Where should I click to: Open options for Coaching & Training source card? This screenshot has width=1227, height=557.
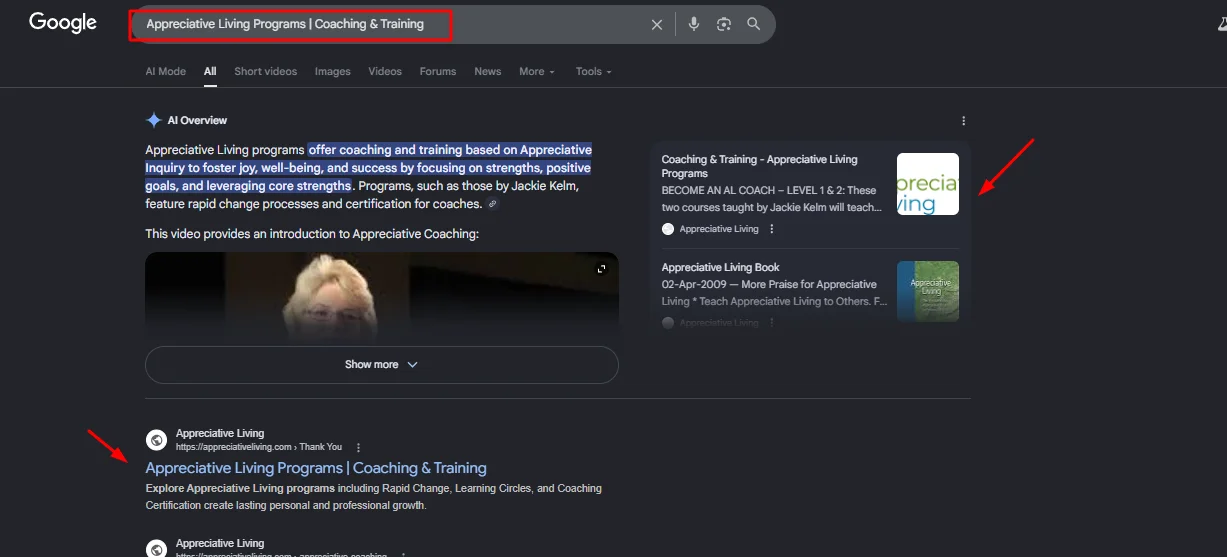[772, 229]
